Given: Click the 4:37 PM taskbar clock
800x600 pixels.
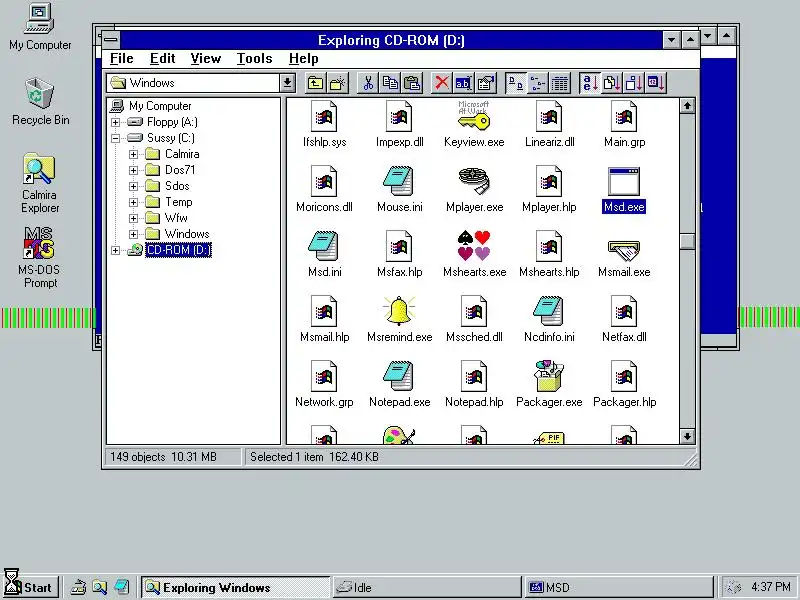Looking at the screenshot, I should tap(770, 587).
